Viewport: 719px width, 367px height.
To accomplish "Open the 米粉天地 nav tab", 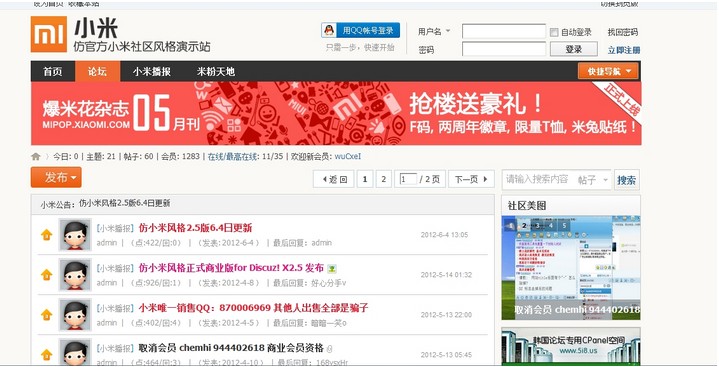I will pos(216,72).
